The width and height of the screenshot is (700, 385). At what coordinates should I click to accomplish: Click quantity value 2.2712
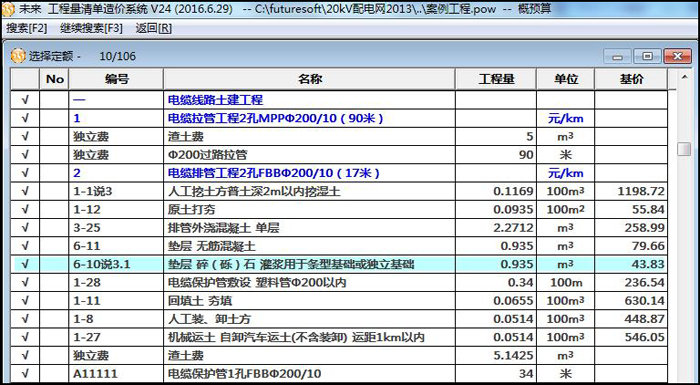(513, 228)
